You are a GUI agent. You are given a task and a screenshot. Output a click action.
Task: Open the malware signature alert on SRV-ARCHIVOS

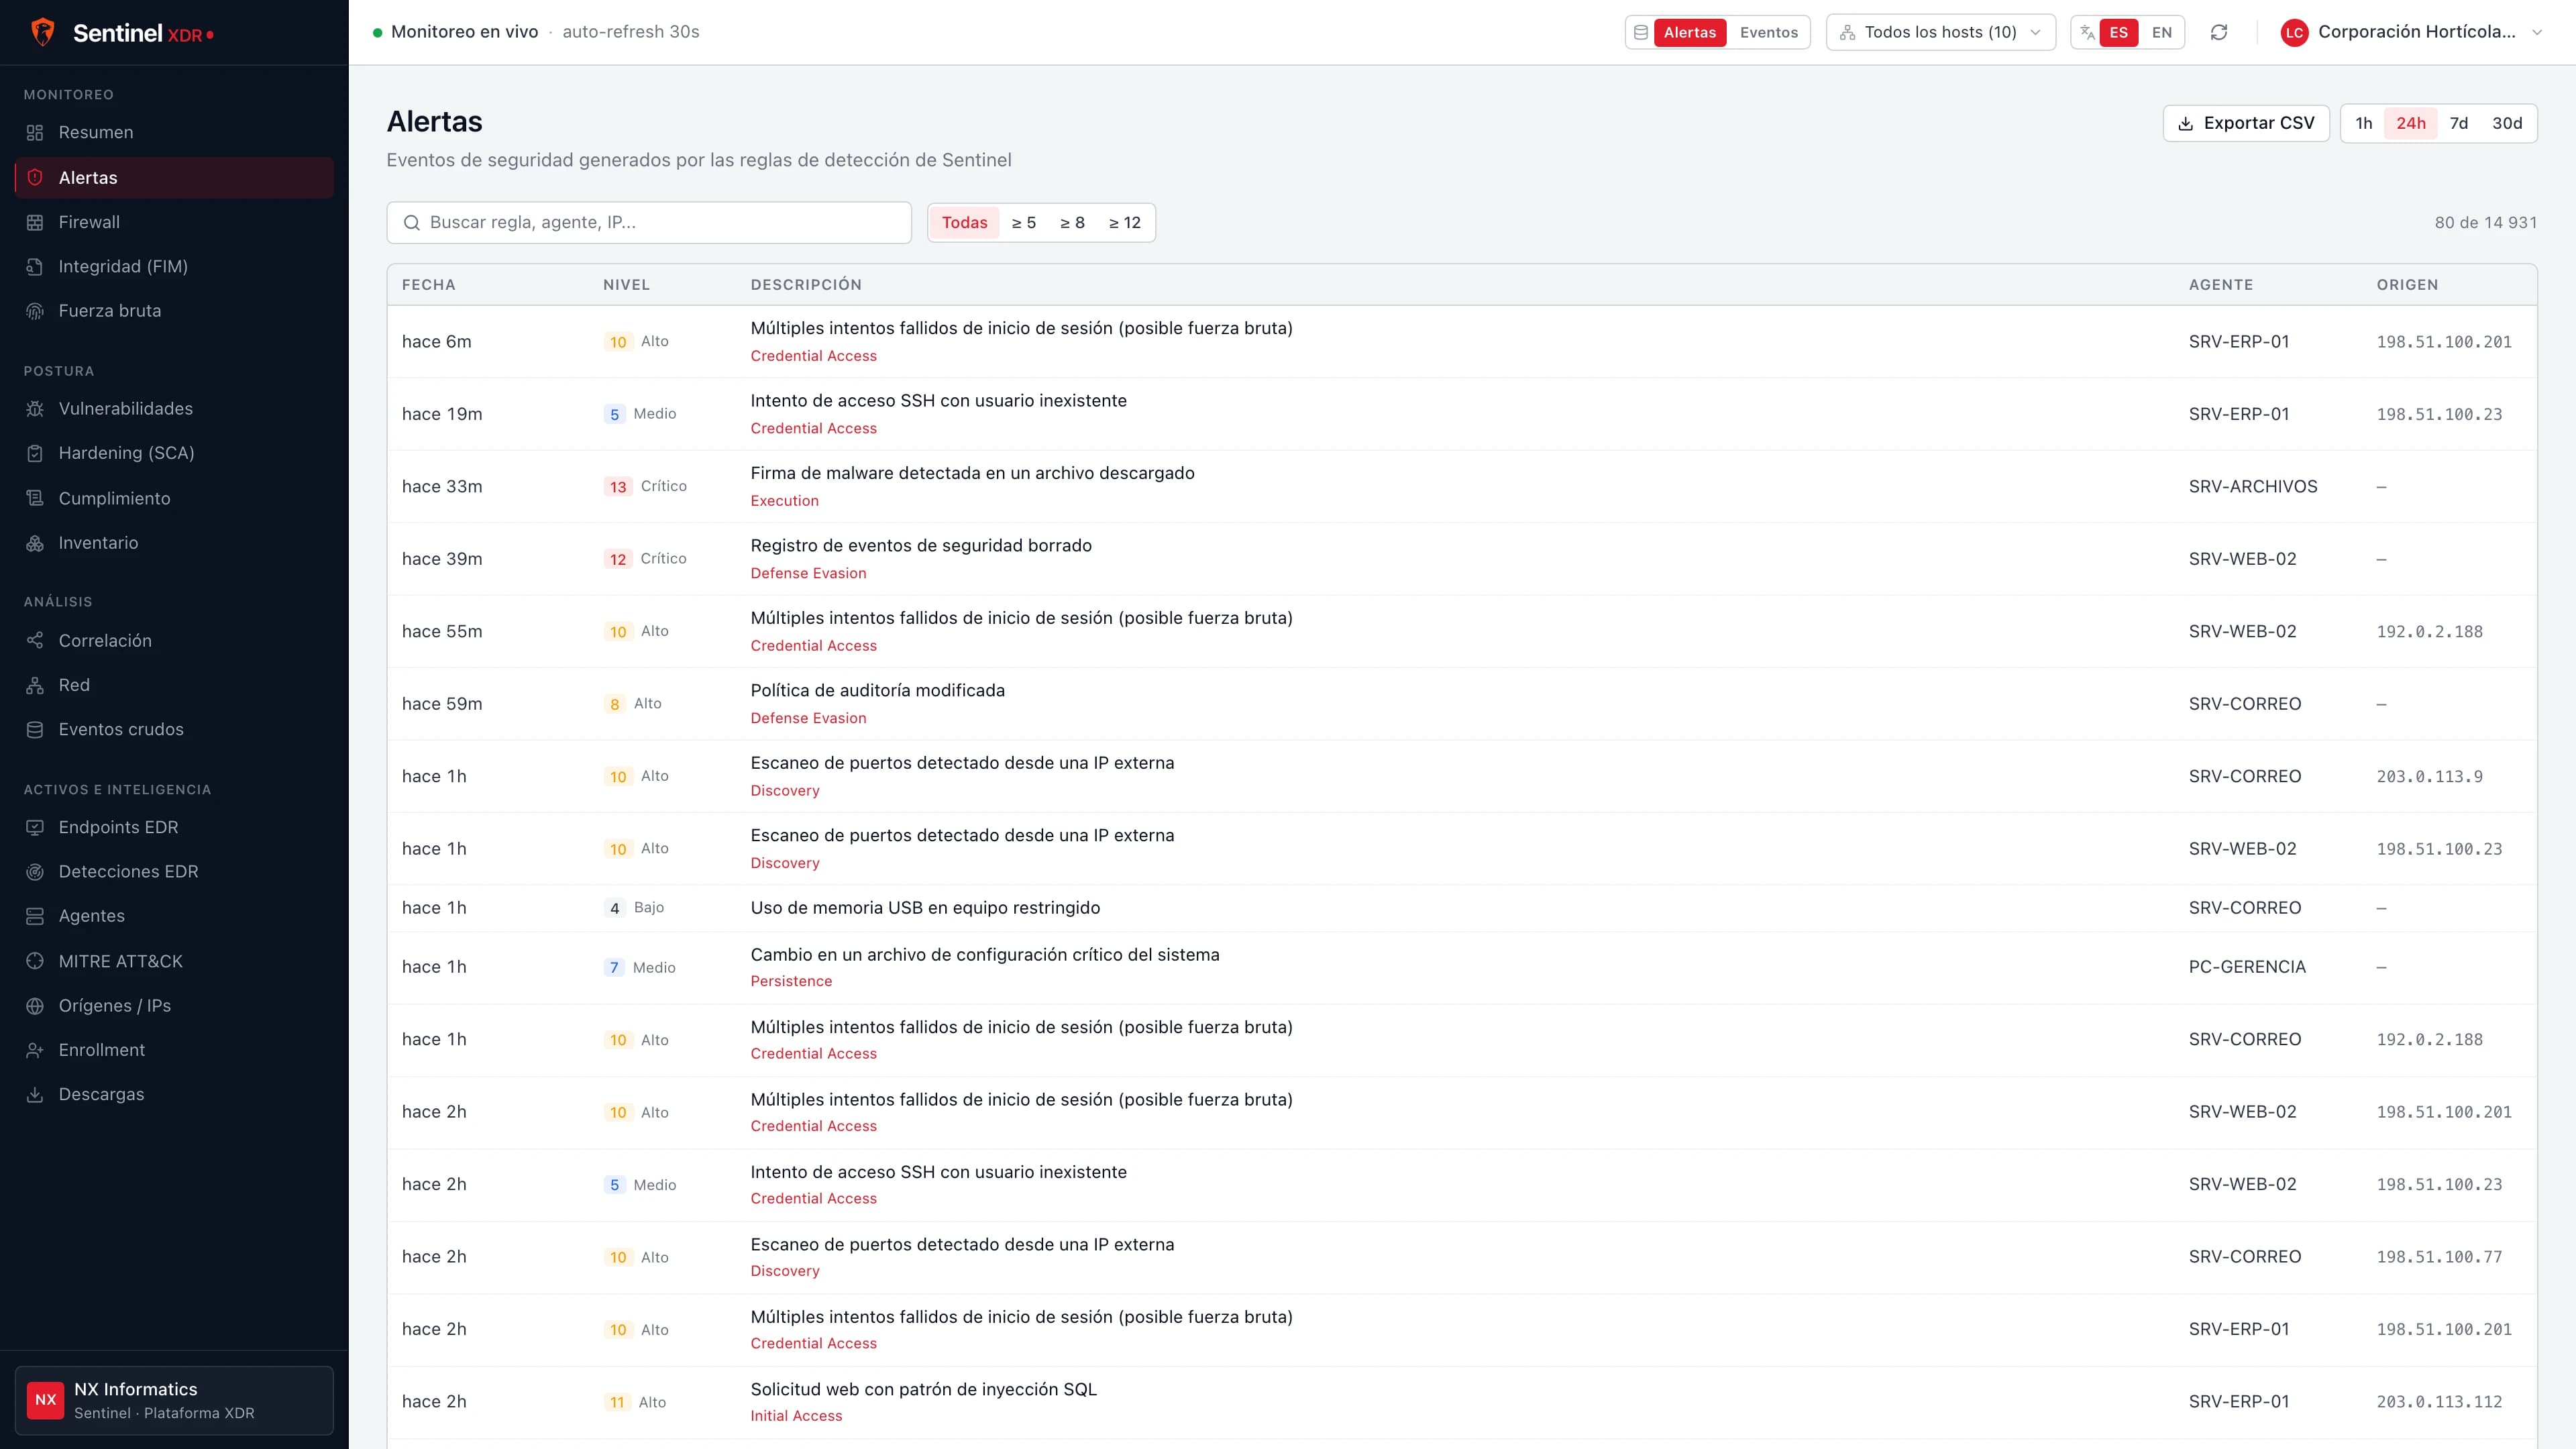click(x=1462, y=486)
